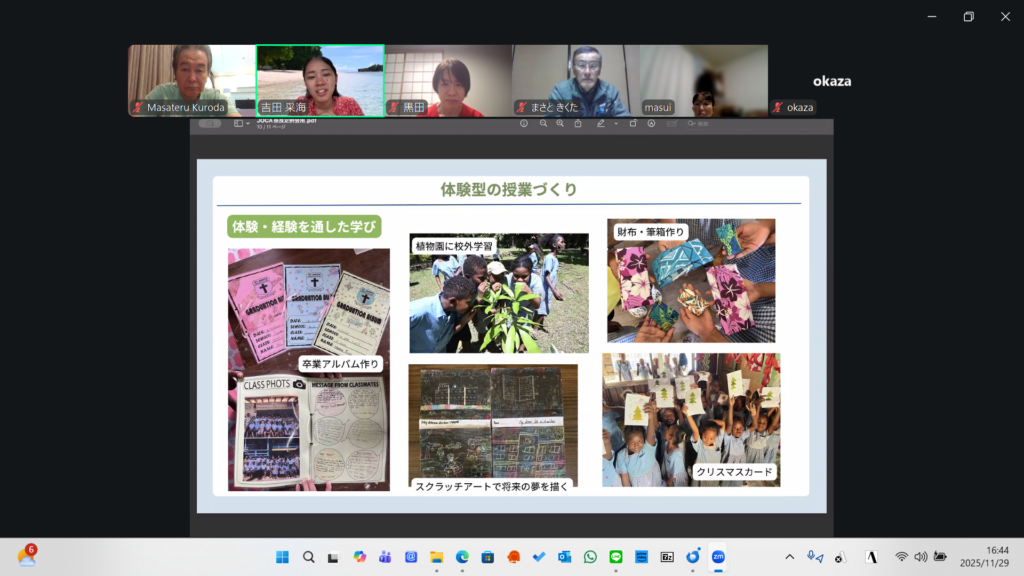Open the sidebar view options dropdown arrow

coord(249,124)
